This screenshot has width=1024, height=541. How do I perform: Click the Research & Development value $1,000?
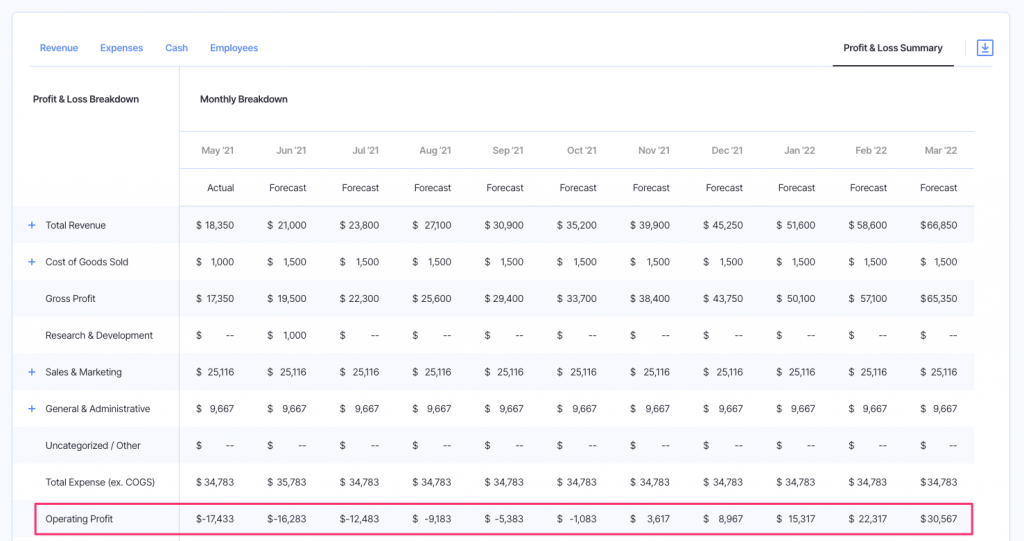click(287, 335)
